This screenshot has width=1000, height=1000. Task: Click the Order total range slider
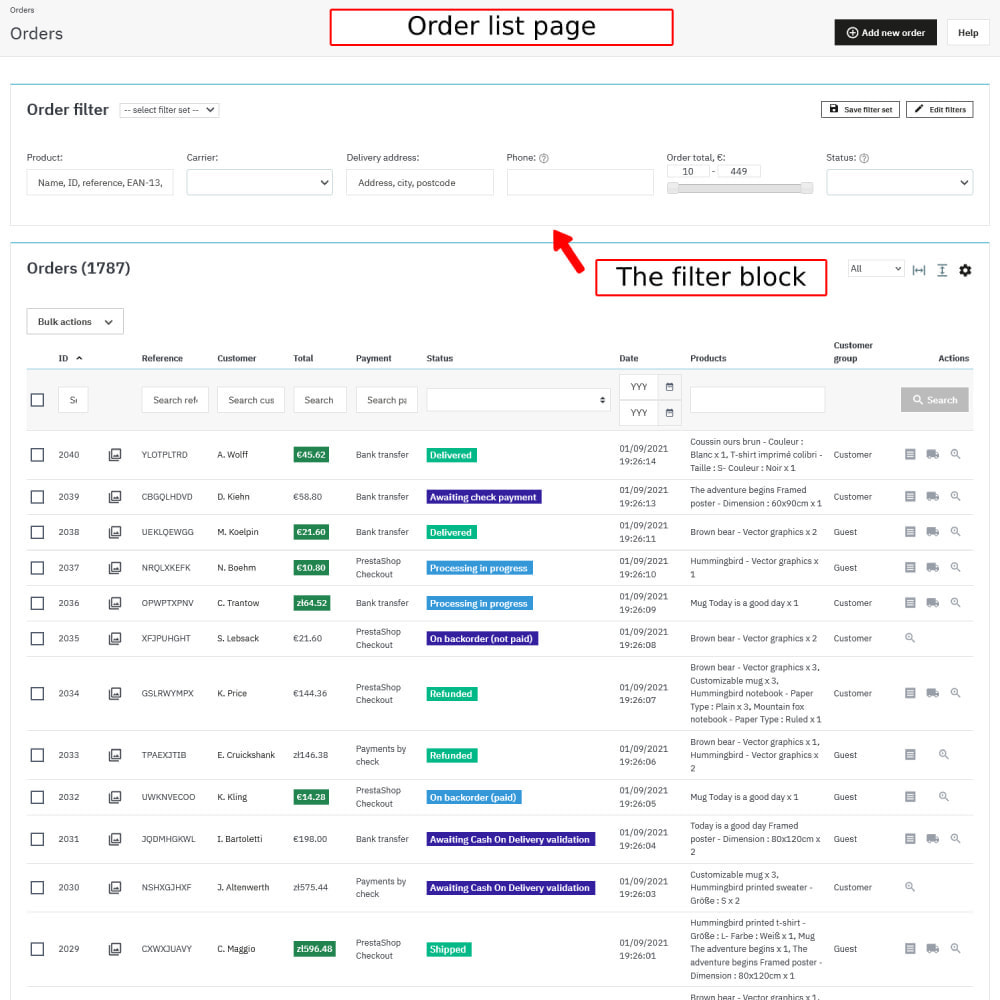[740, 188]
